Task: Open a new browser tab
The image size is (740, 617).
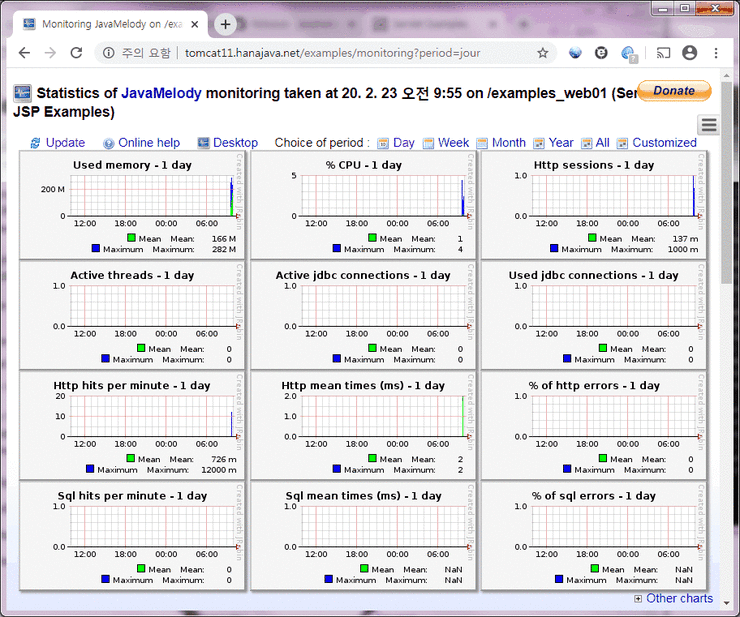Action: (x=226, y=24)
